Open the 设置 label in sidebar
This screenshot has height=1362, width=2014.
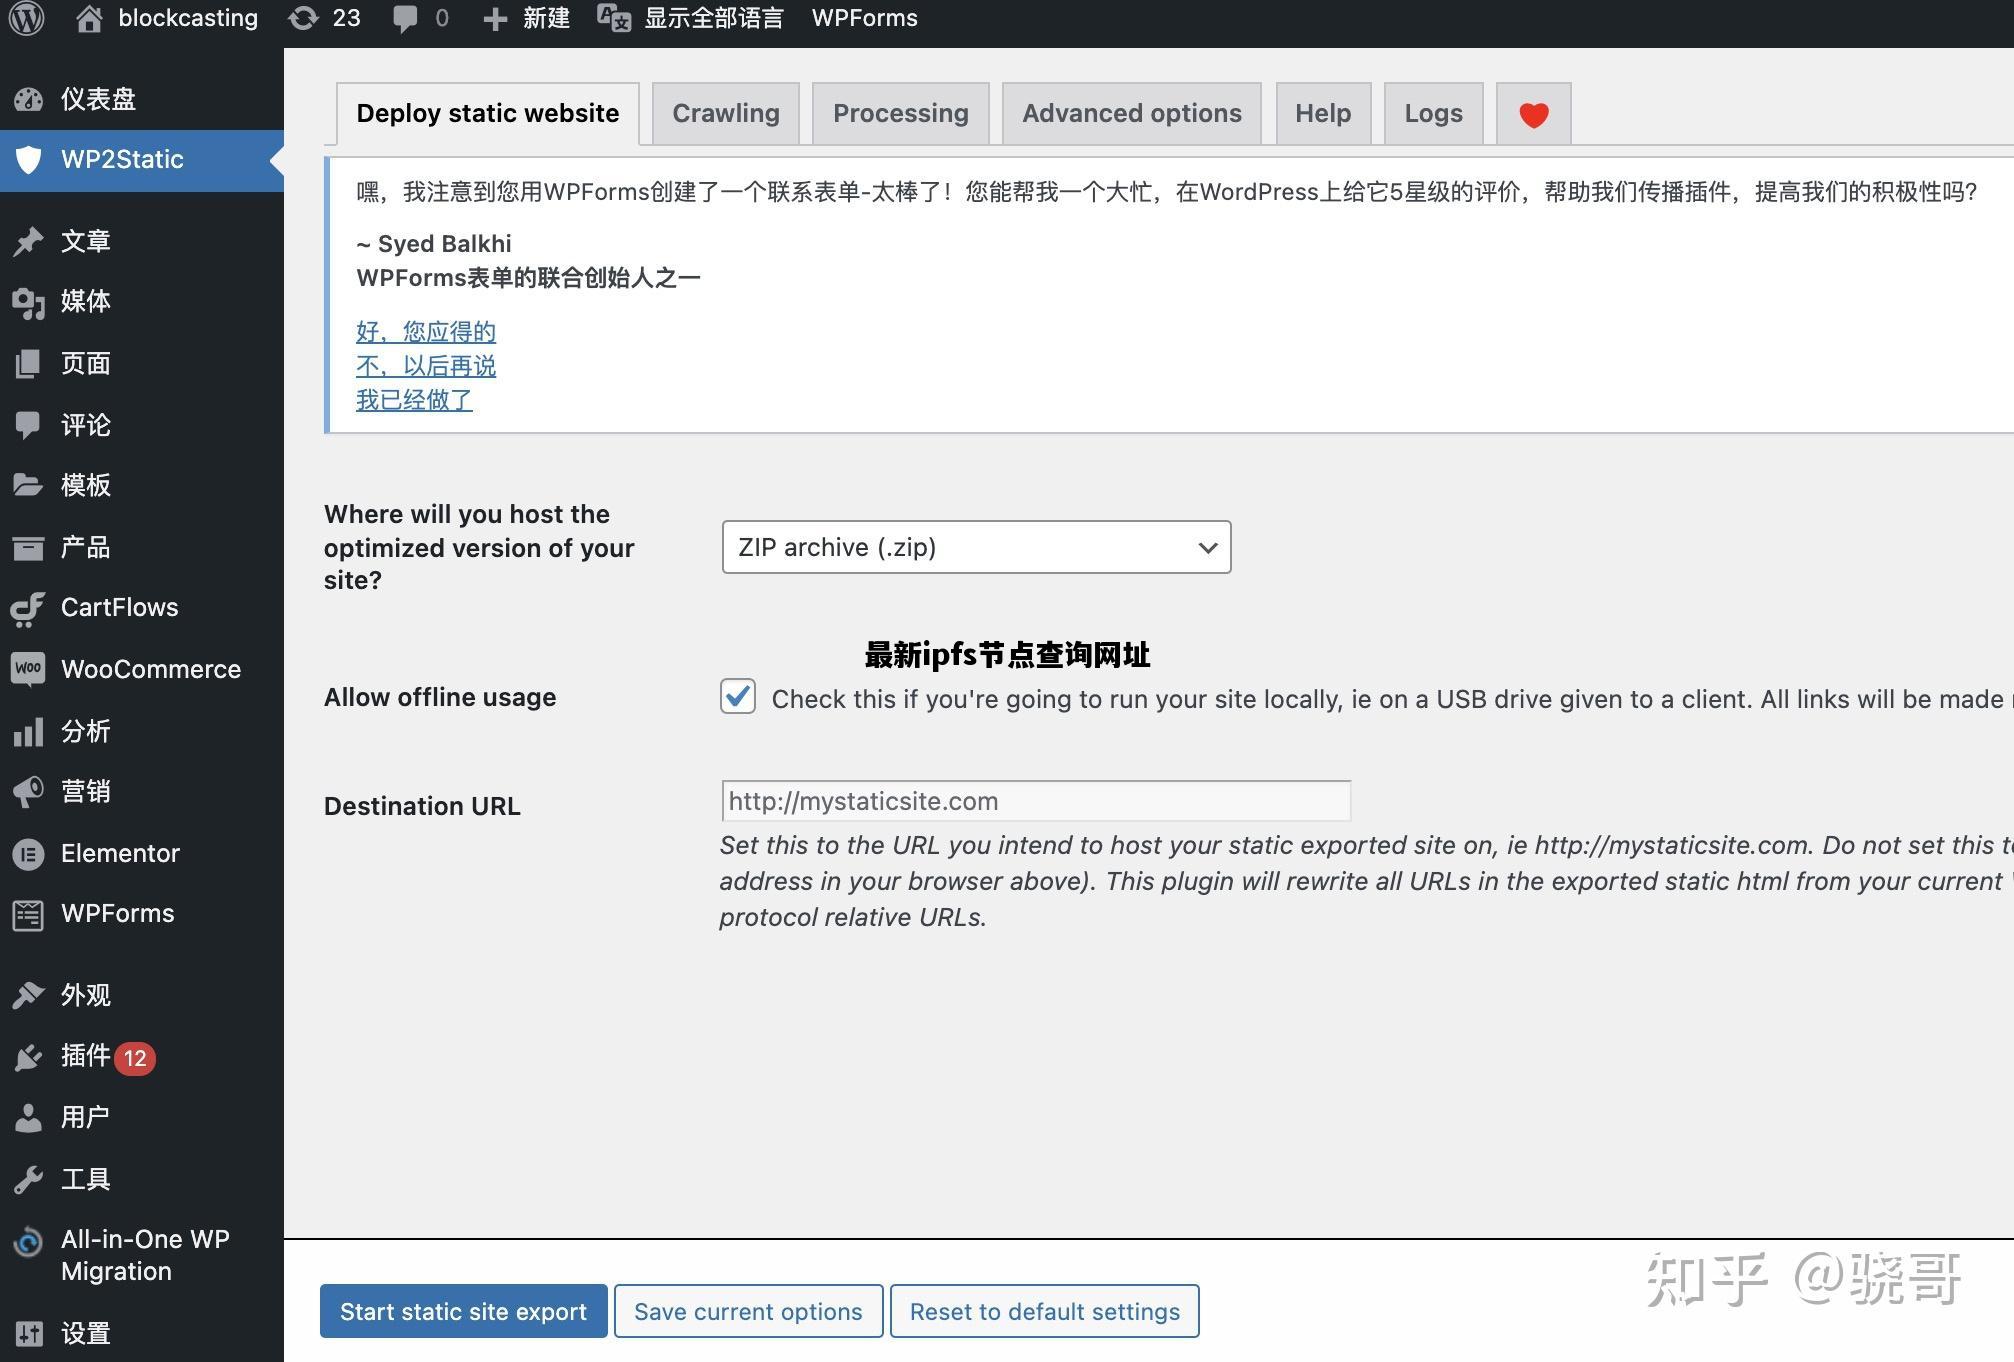86,1334
